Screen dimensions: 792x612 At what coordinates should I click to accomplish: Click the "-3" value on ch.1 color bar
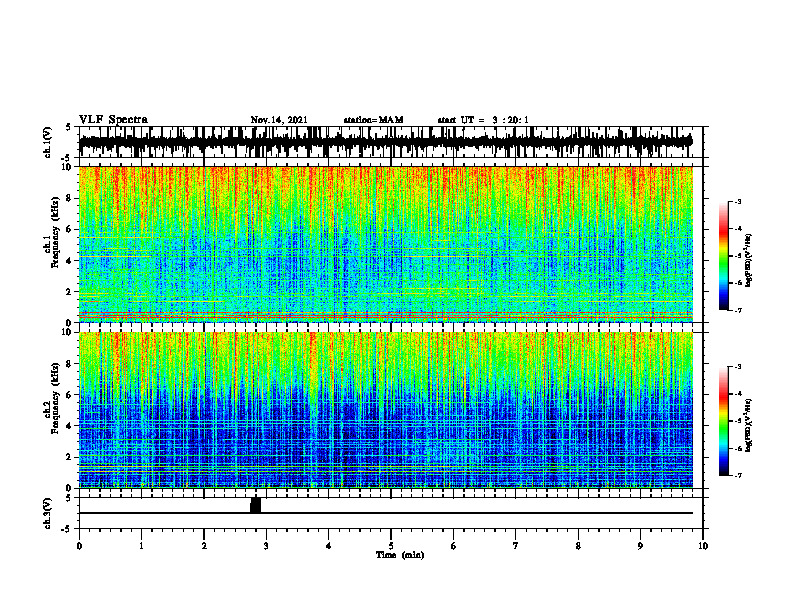[738, 201]
